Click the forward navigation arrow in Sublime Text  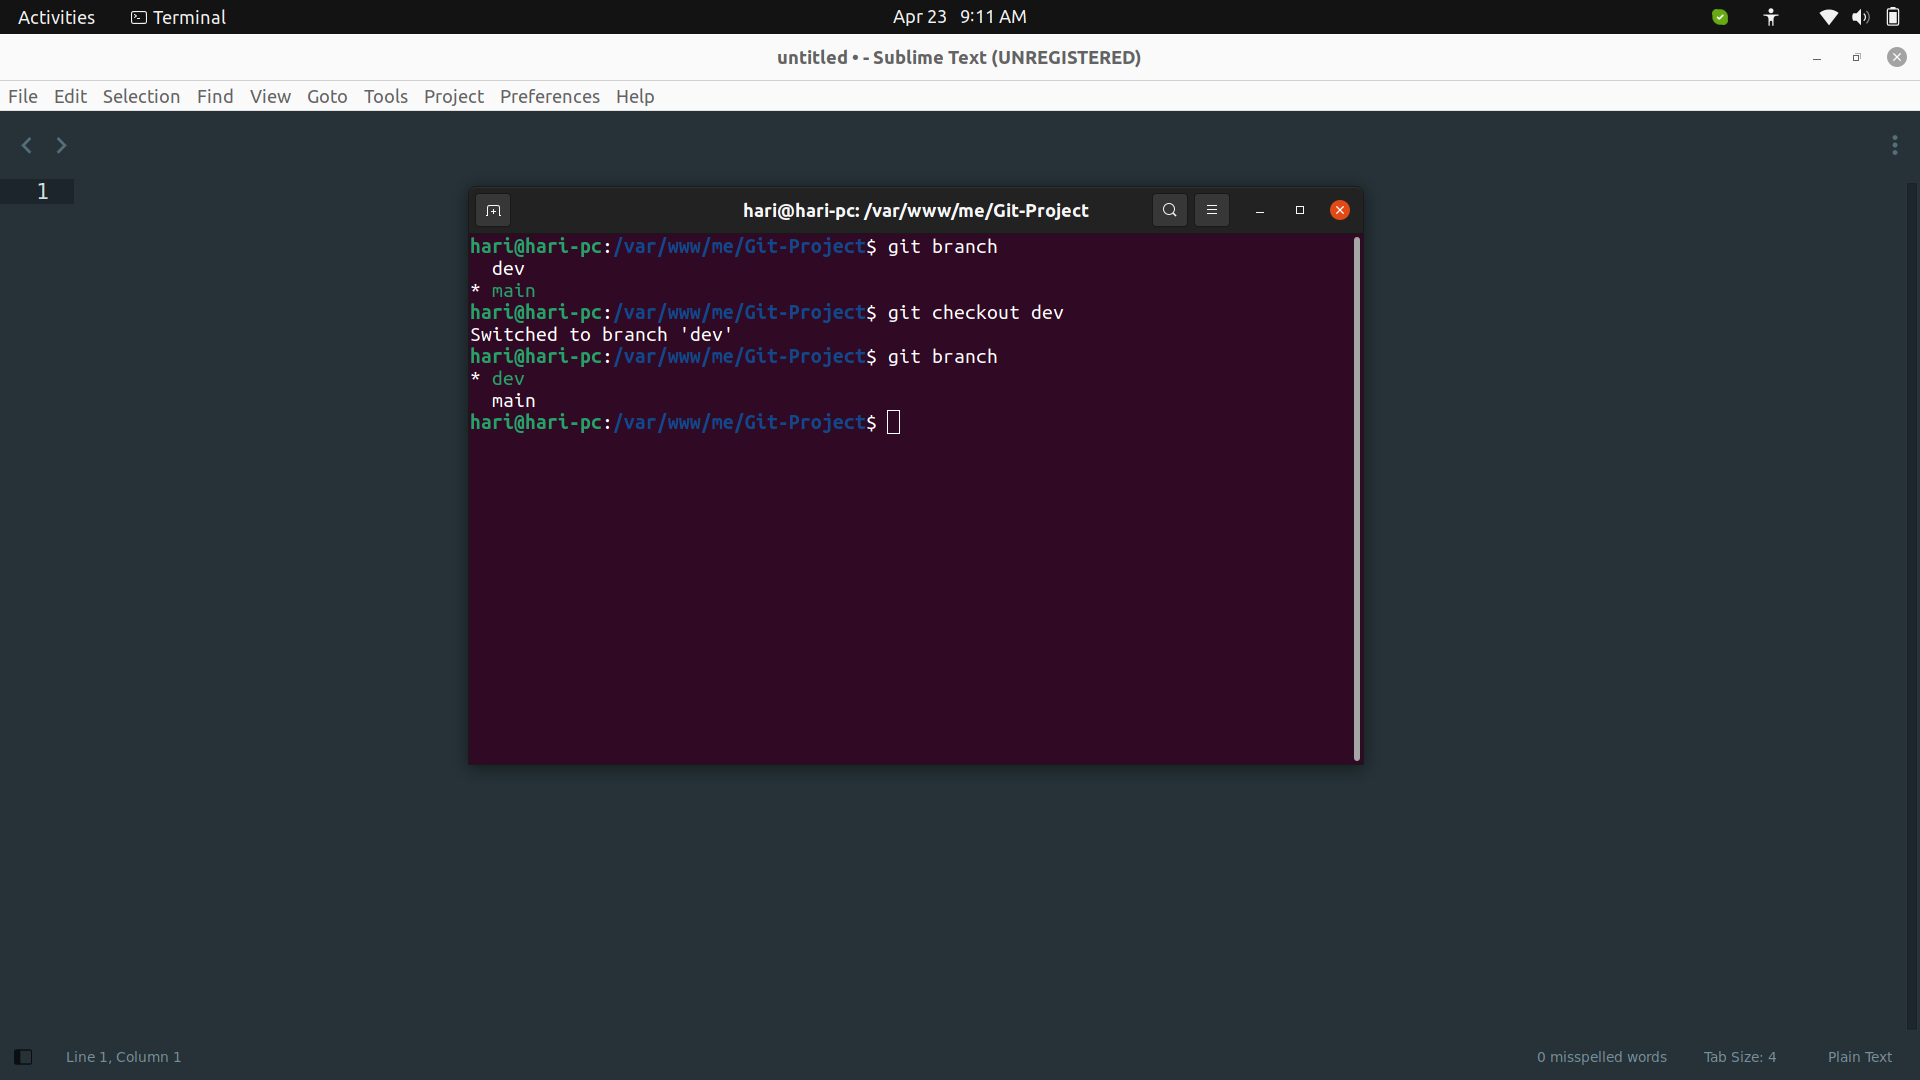[x=60, y=145]
